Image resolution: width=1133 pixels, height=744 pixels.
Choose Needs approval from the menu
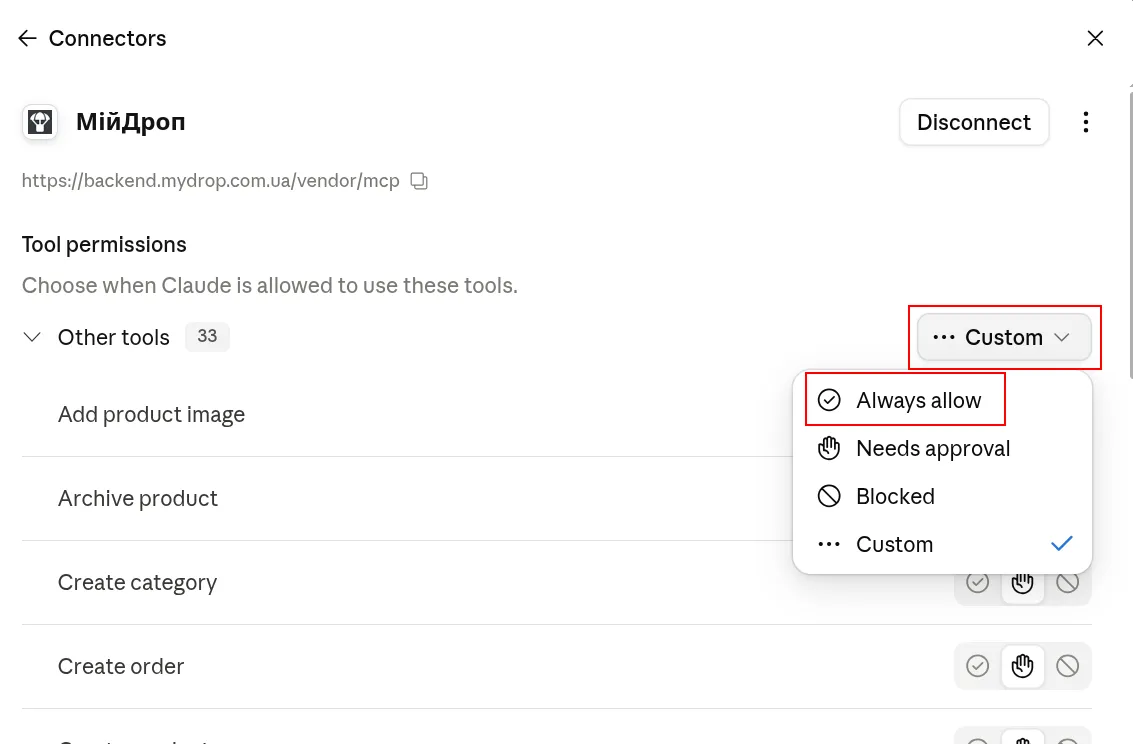click(x=942, y=449)
